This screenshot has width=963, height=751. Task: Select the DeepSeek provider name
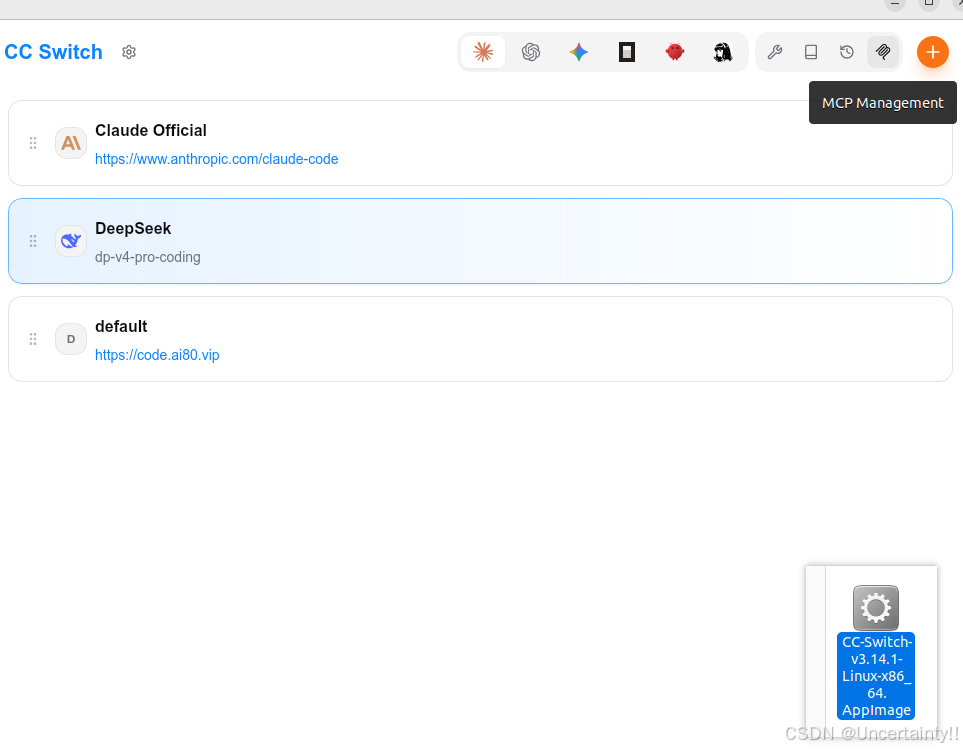[133, 228]
